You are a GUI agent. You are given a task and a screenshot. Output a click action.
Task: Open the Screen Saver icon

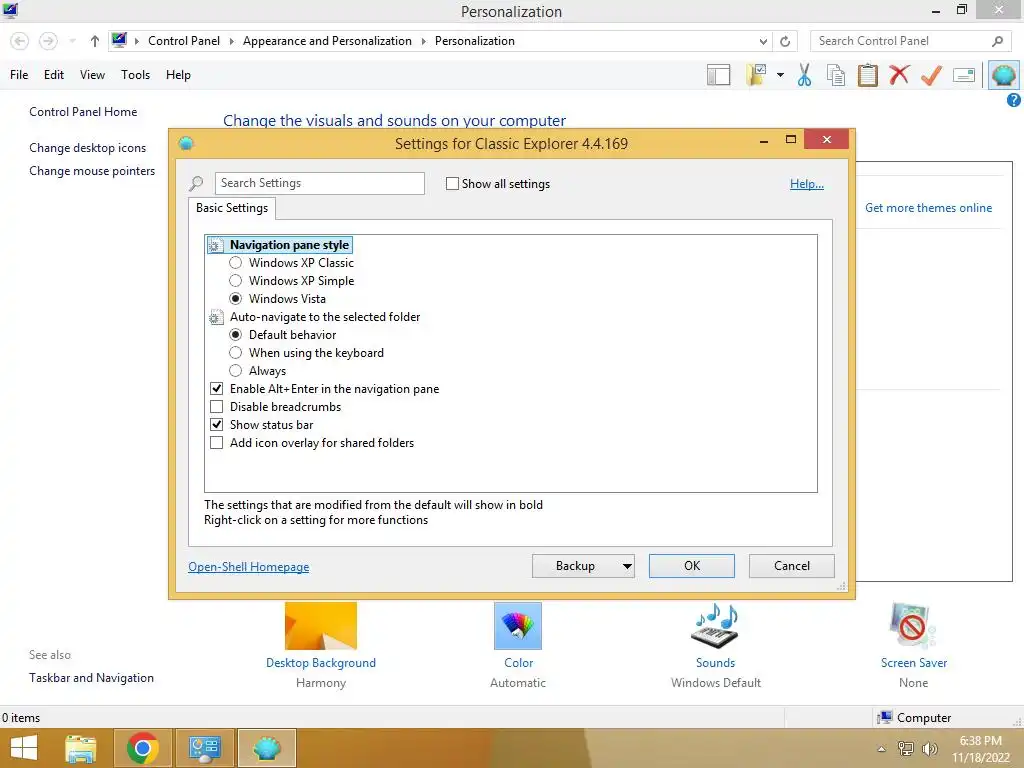[x=913, y=626]
